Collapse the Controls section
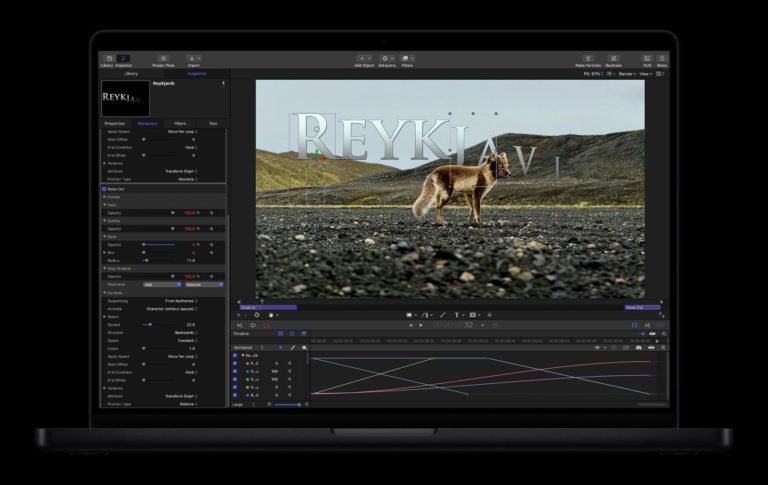The image size is (768, 485). tap(104, 292)
